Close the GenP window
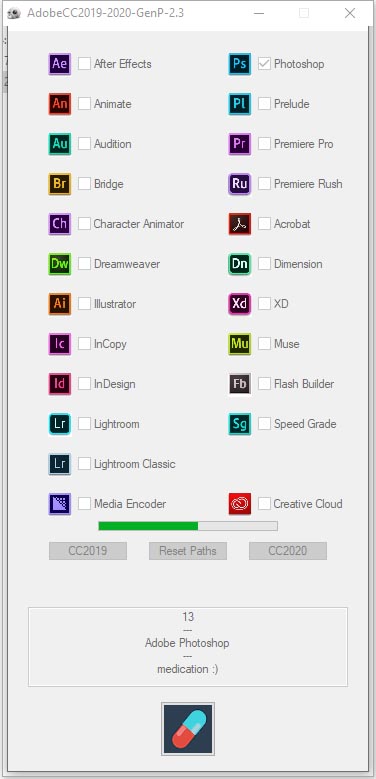Viewport: 376px width, 779px height. pyautogui.click(x=350, y=13)
